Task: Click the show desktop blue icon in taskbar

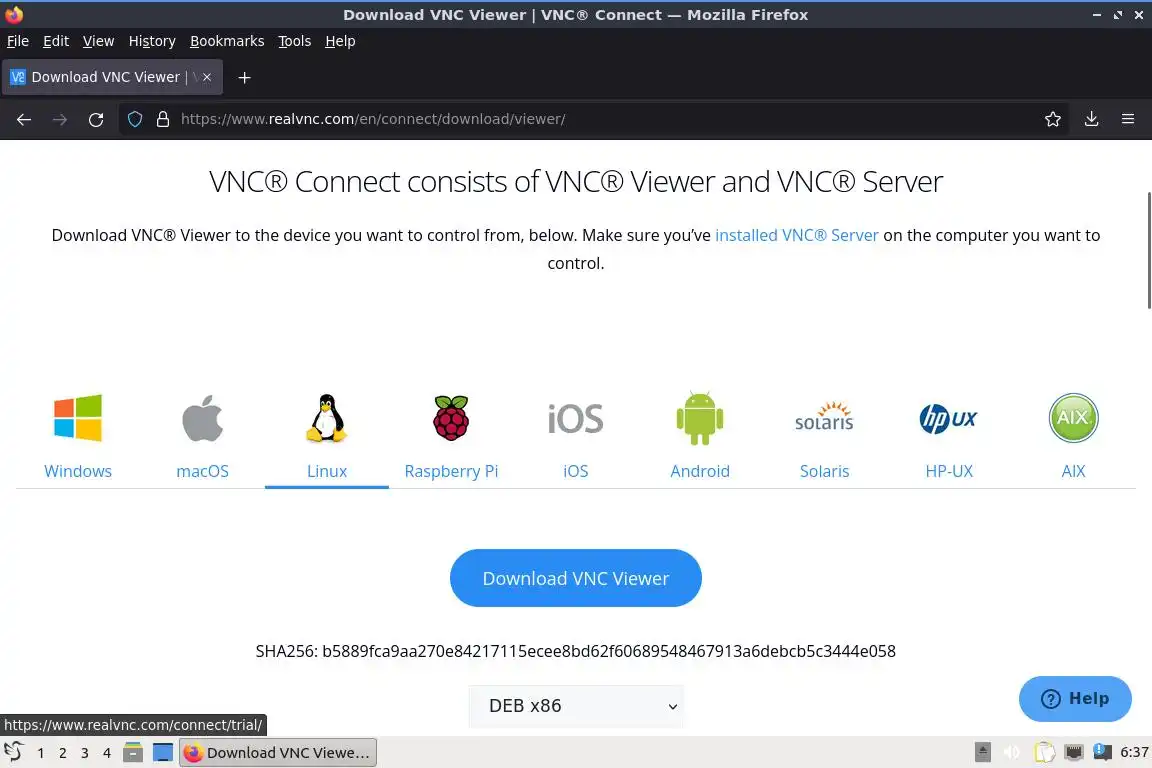Action: (x=163, y=752)
